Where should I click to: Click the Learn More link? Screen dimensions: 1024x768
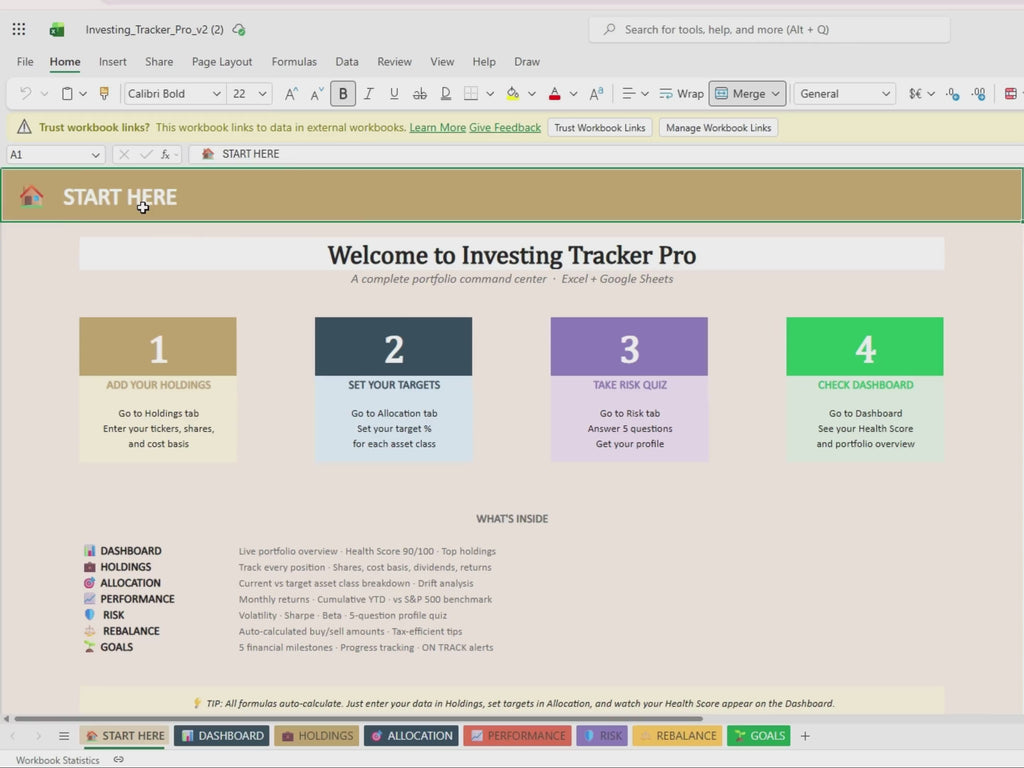438,127
